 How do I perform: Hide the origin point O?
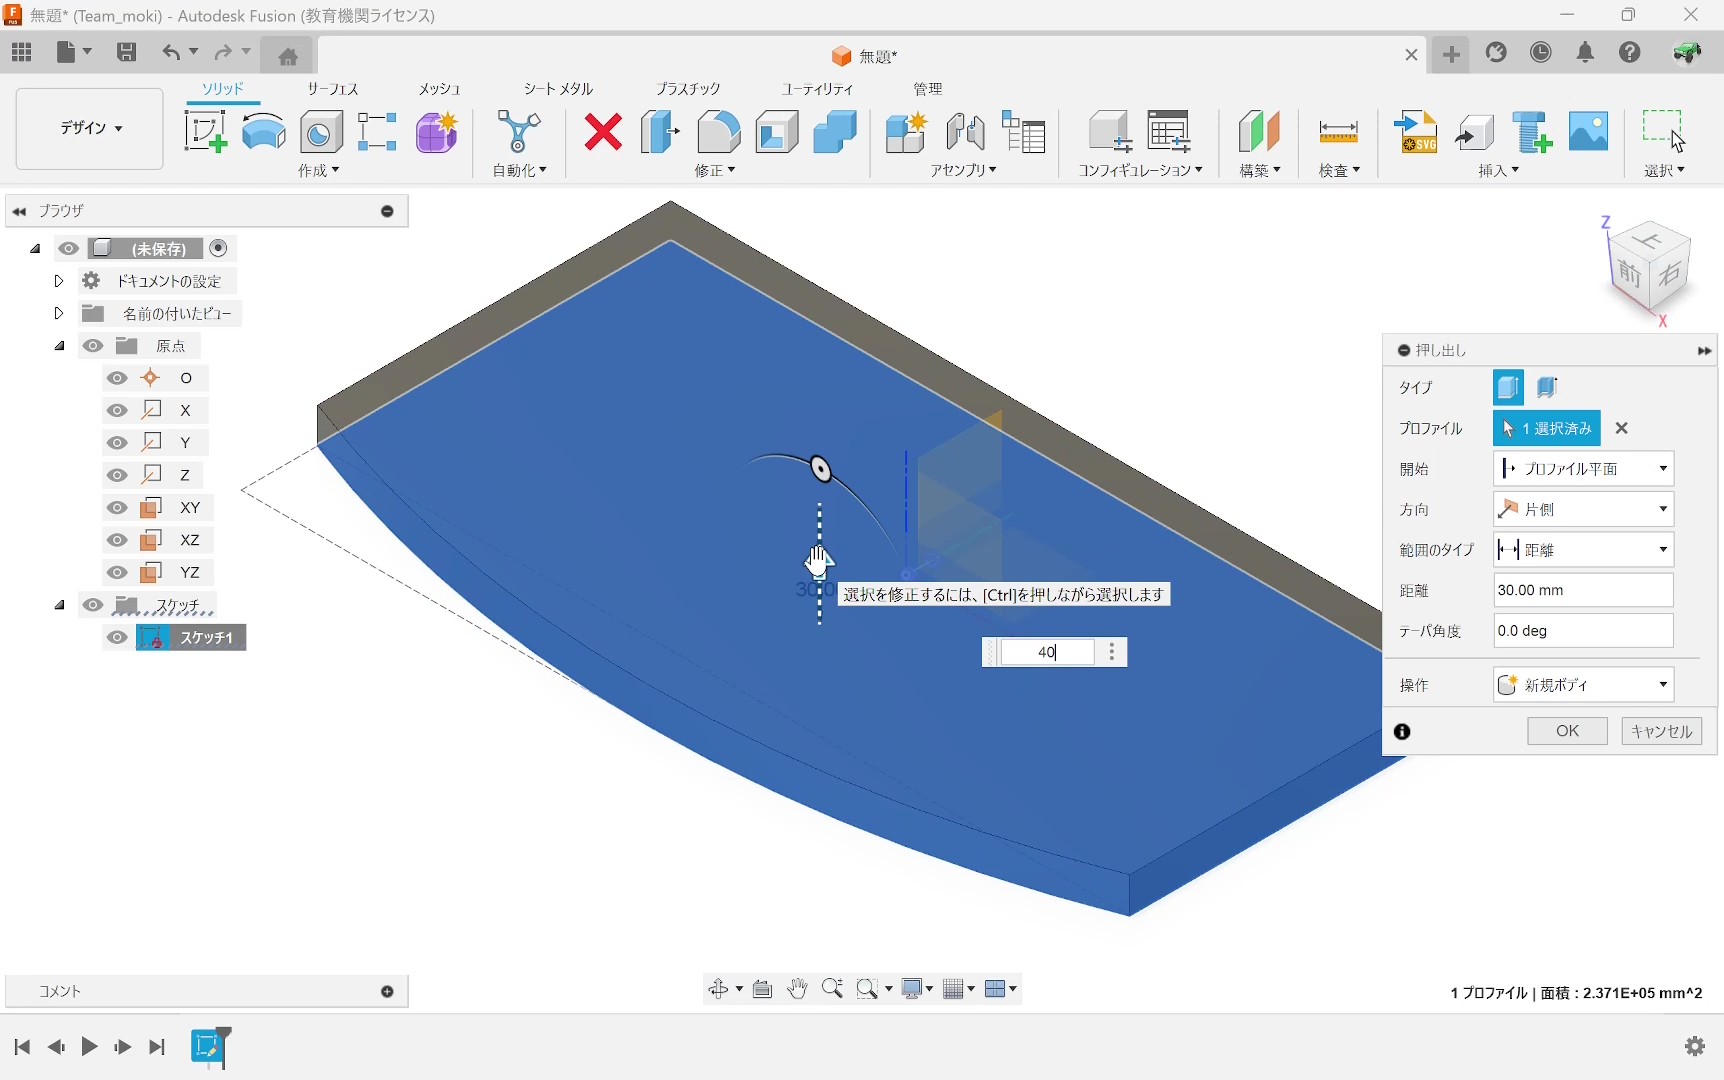pos(117,378)
